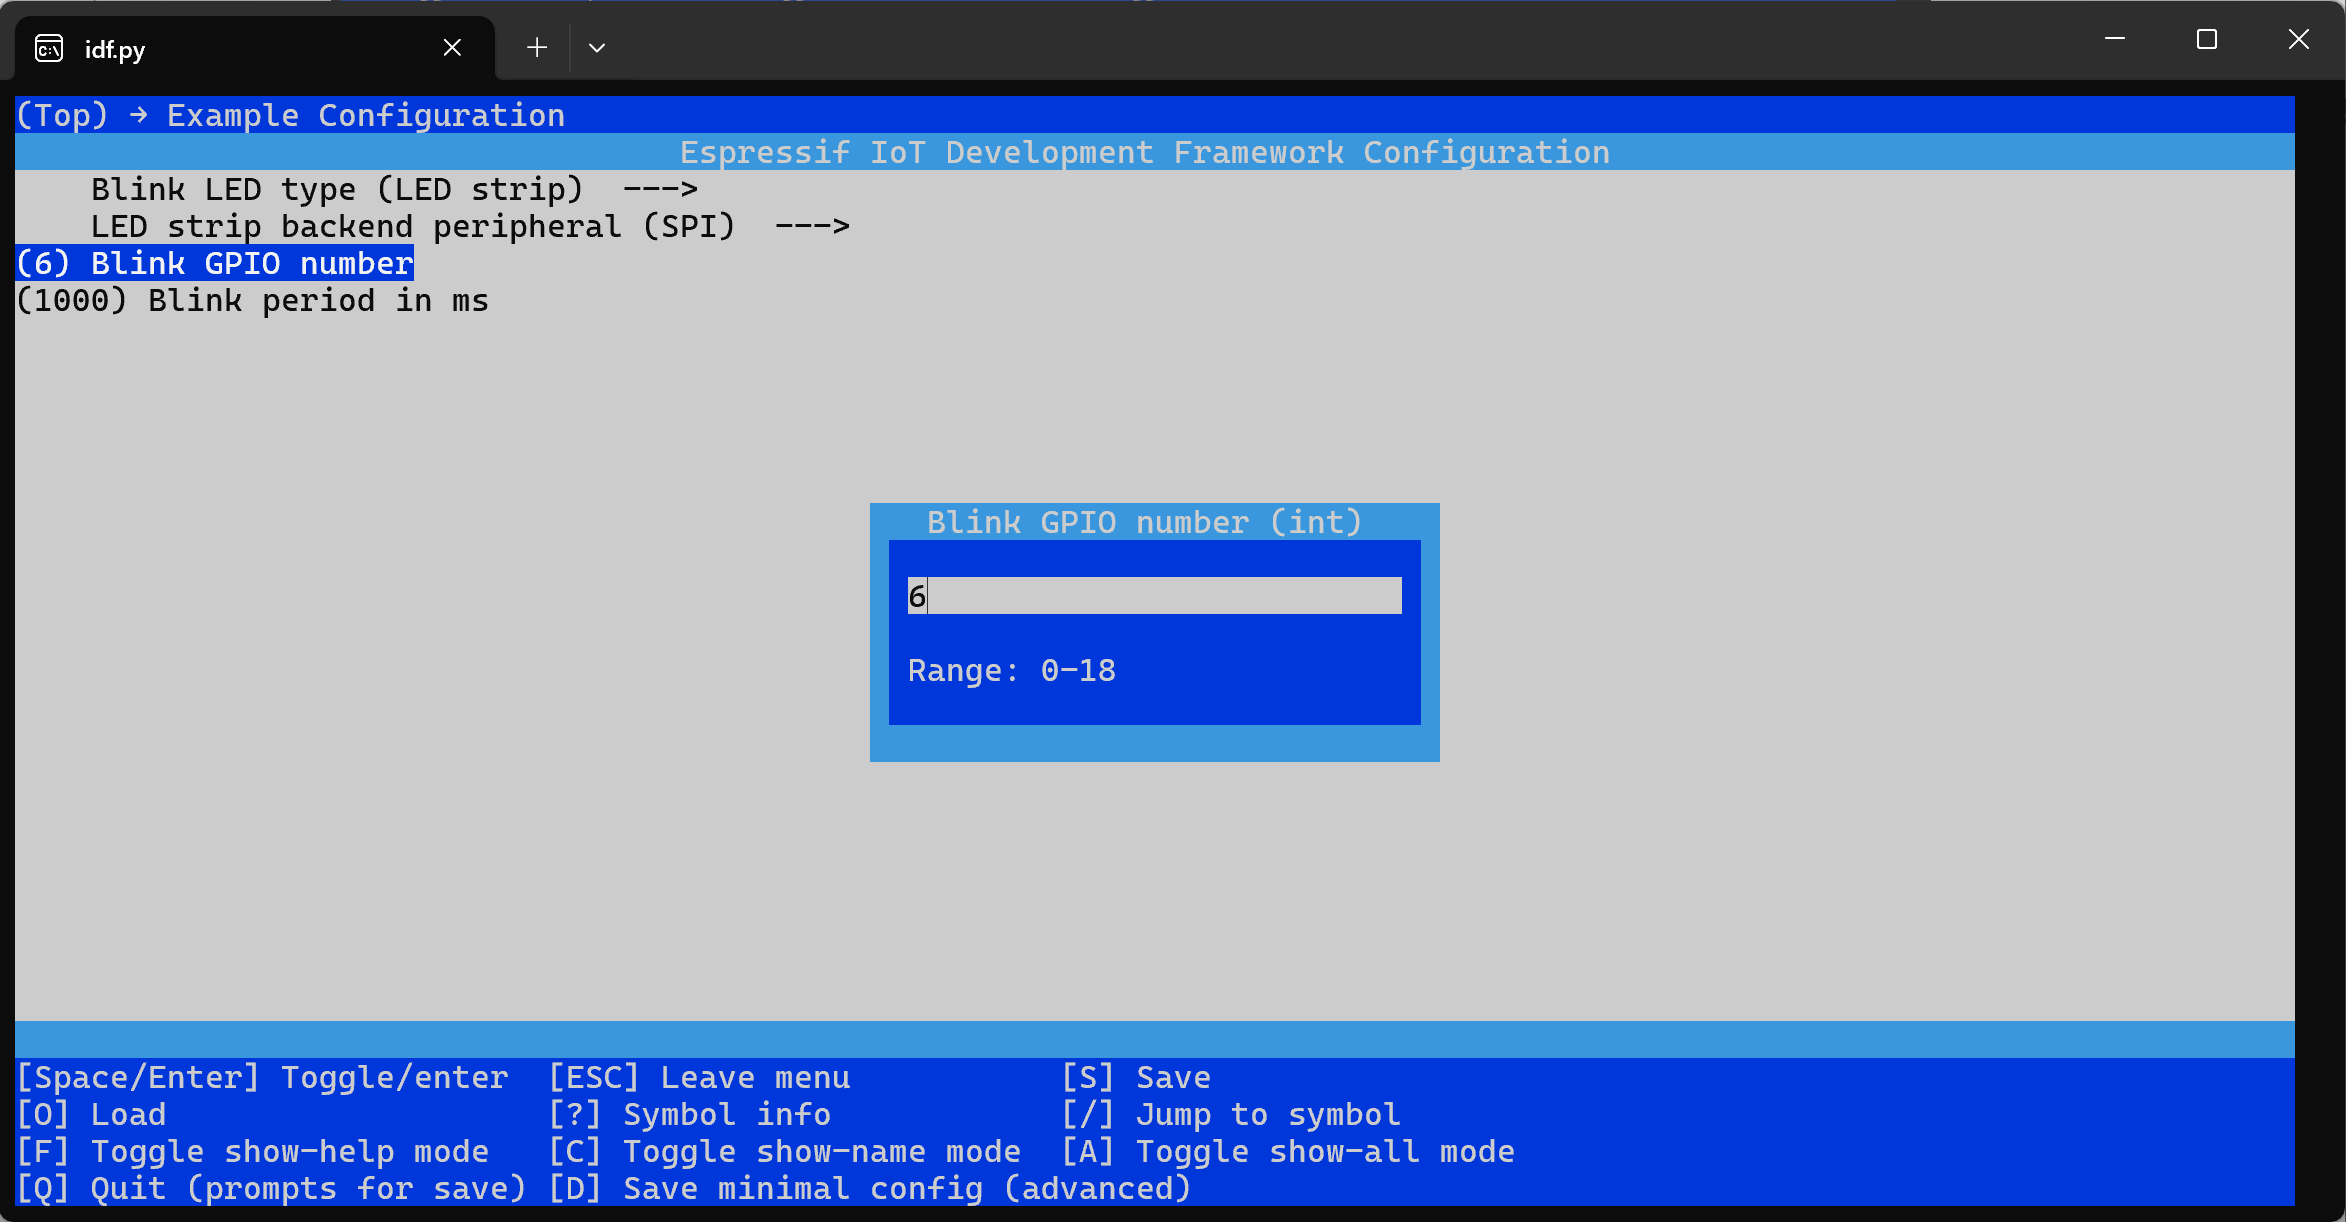Toggle show-name mode via [C]
Screen dimensions: 2346x1222
point(785,1151)
